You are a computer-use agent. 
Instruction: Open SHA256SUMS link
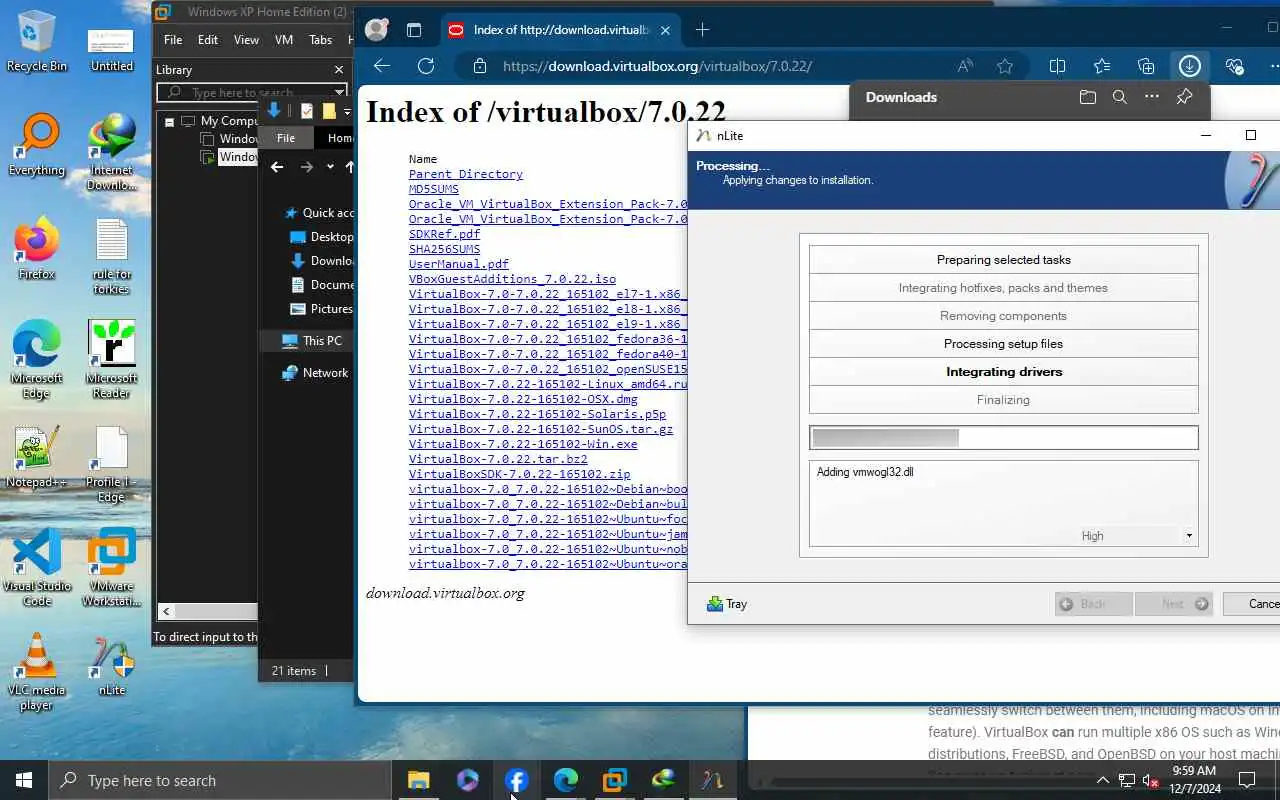(x=444, y=249)
